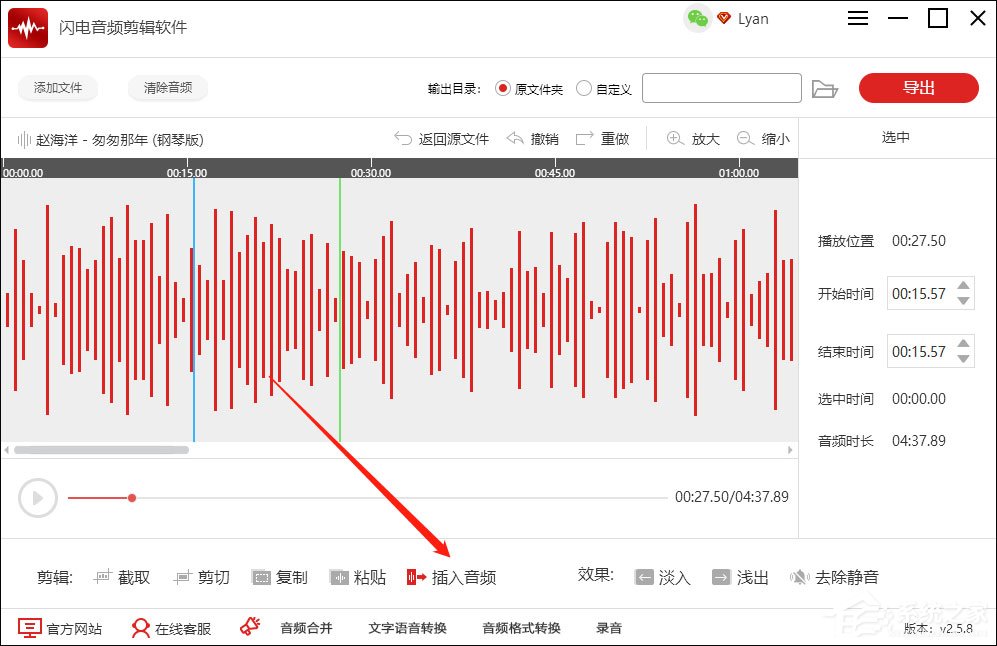Viewport: 997px width, 646px height.
Task: Open the 官方网站 official website link
Action: (49, 627)
